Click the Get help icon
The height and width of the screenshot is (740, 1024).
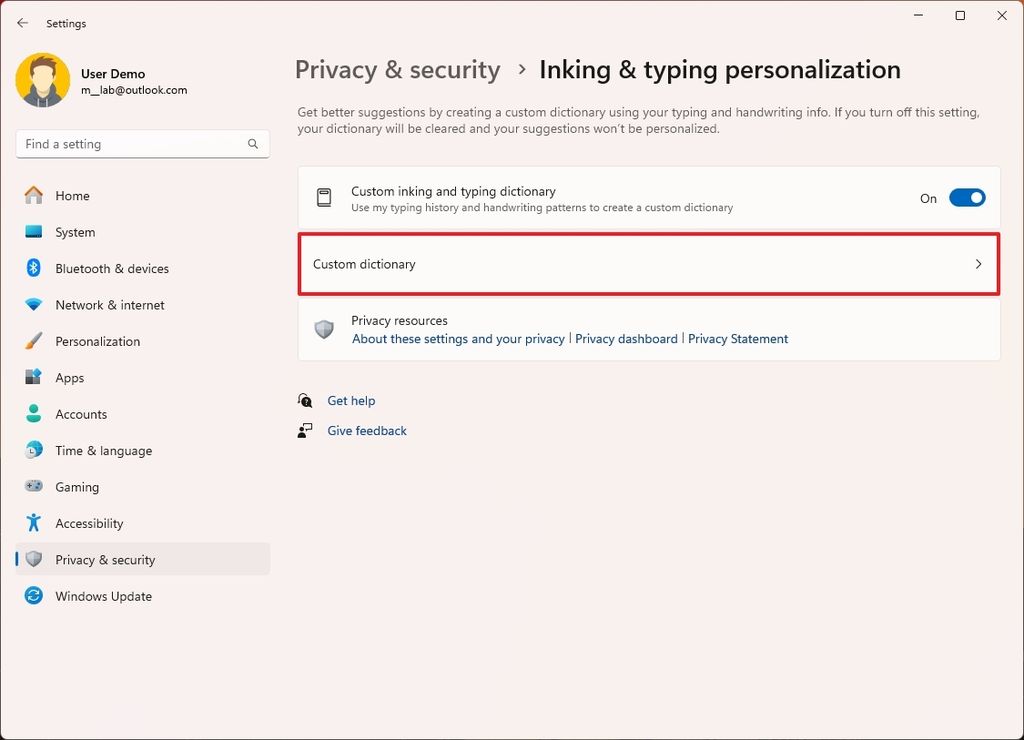click(305, 400)
